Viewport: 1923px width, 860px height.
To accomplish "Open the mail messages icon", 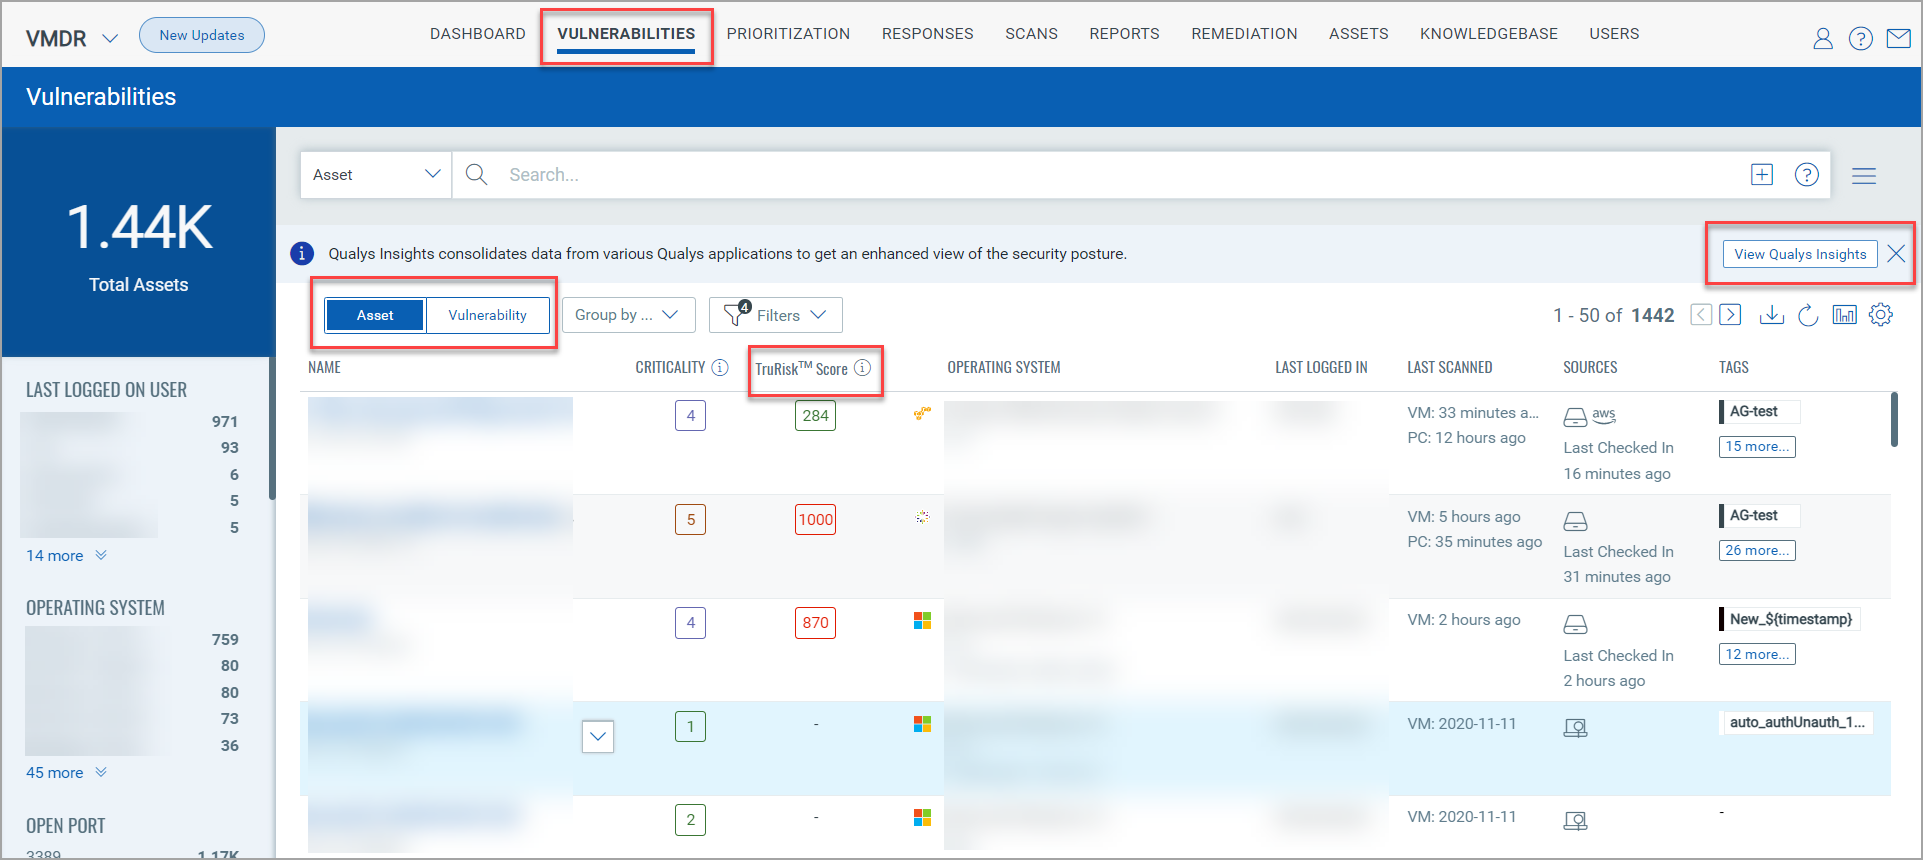I will click(x=1899, y=38).
